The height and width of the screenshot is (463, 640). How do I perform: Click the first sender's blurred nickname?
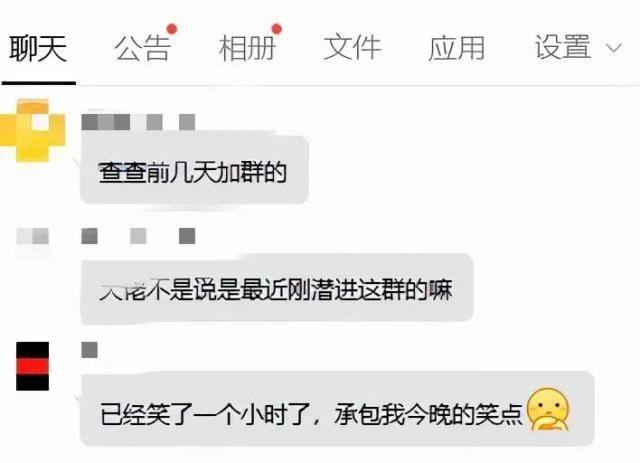pos(138,122)
